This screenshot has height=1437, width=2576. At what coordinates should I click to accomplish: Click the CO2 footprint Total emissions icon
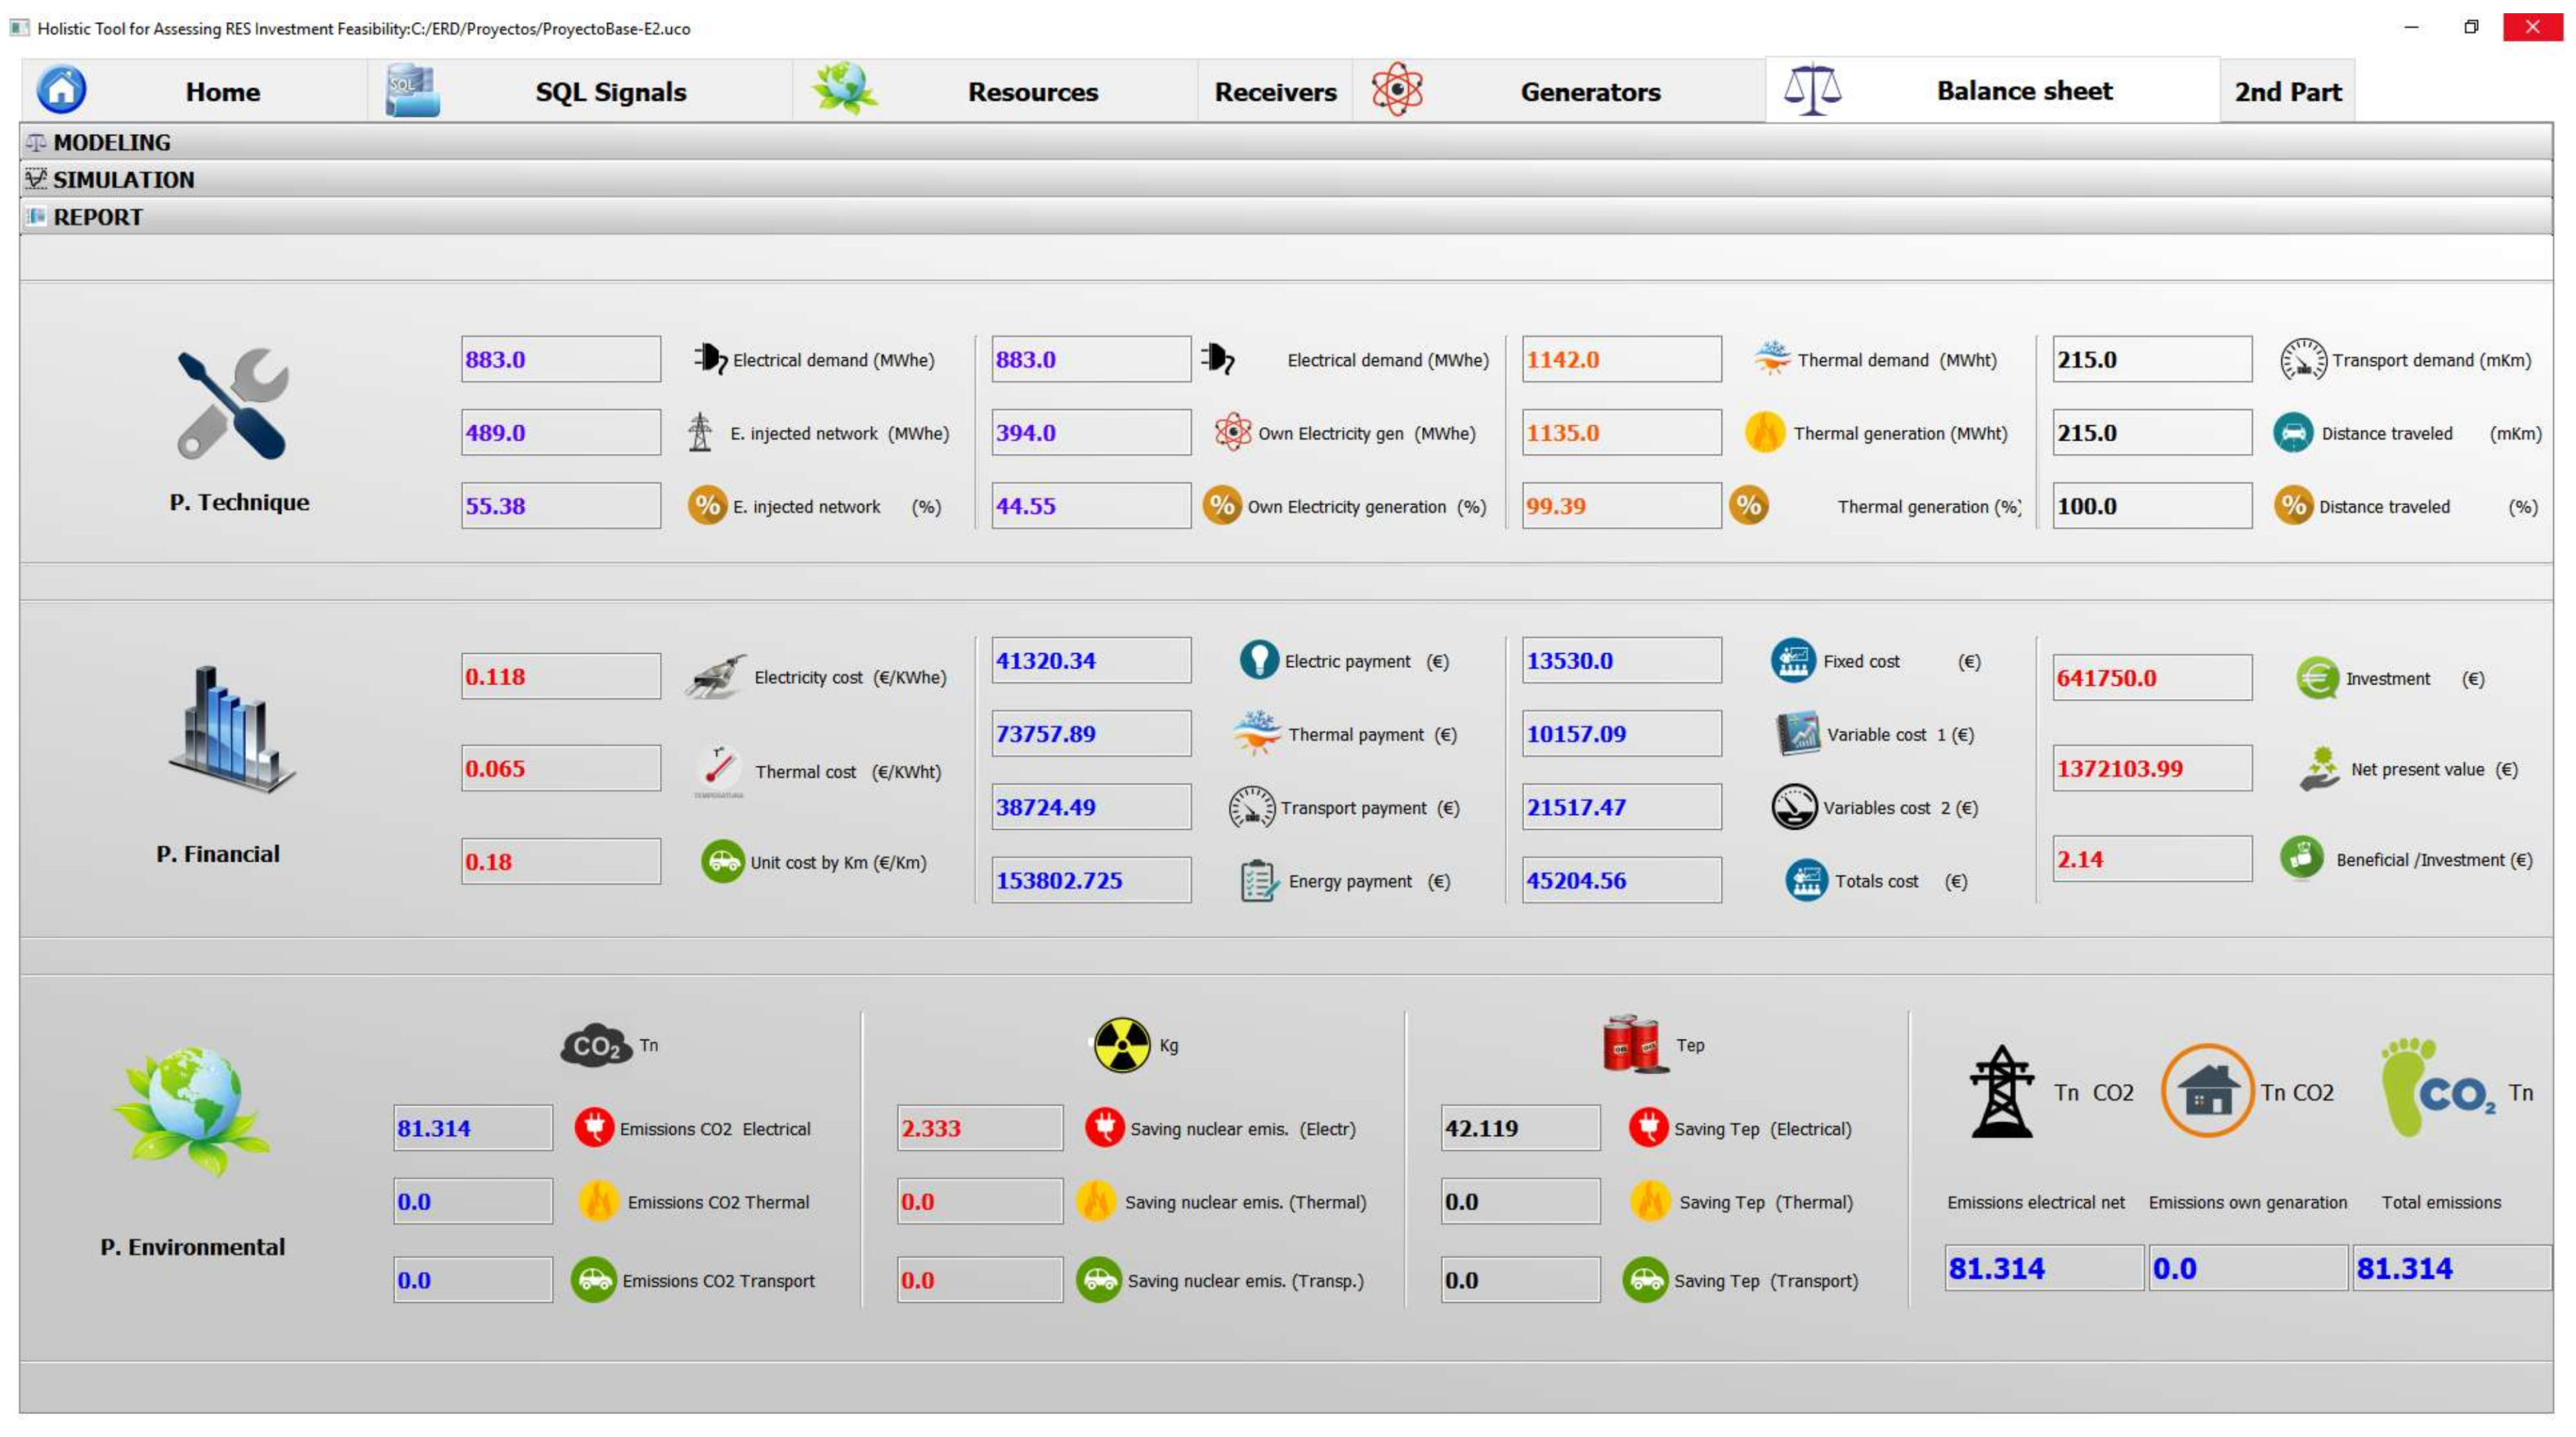coord(2438,1087)
